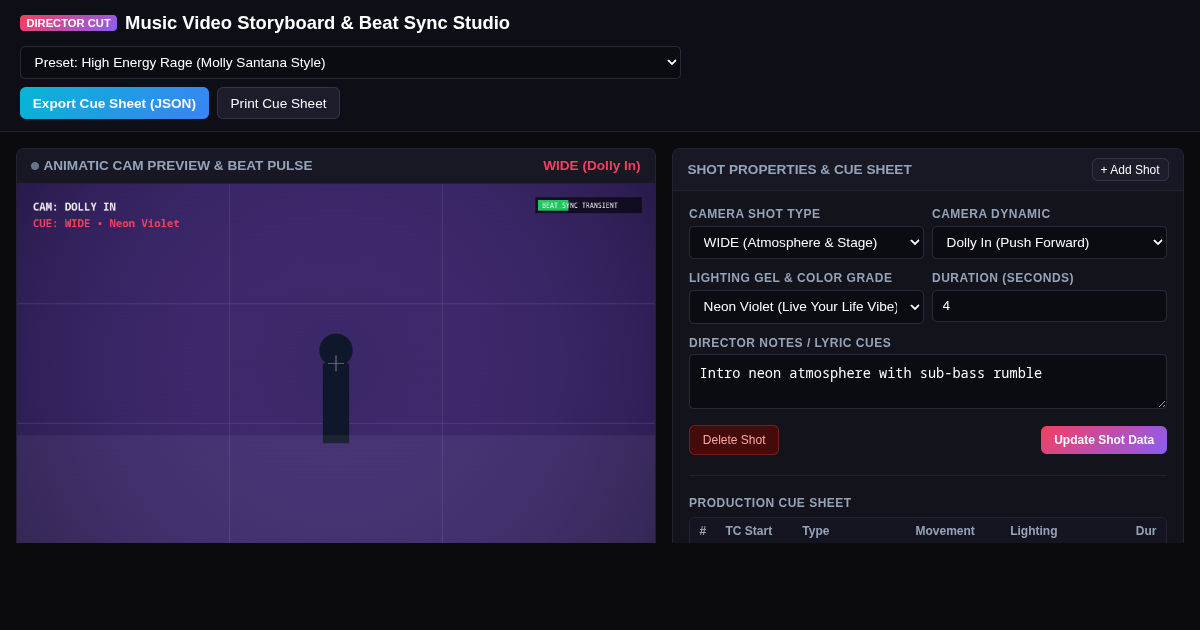Click Shot Properties & Cue Sheet title
The height and width of the screenshot is (630, 1200).
point(800,170)
